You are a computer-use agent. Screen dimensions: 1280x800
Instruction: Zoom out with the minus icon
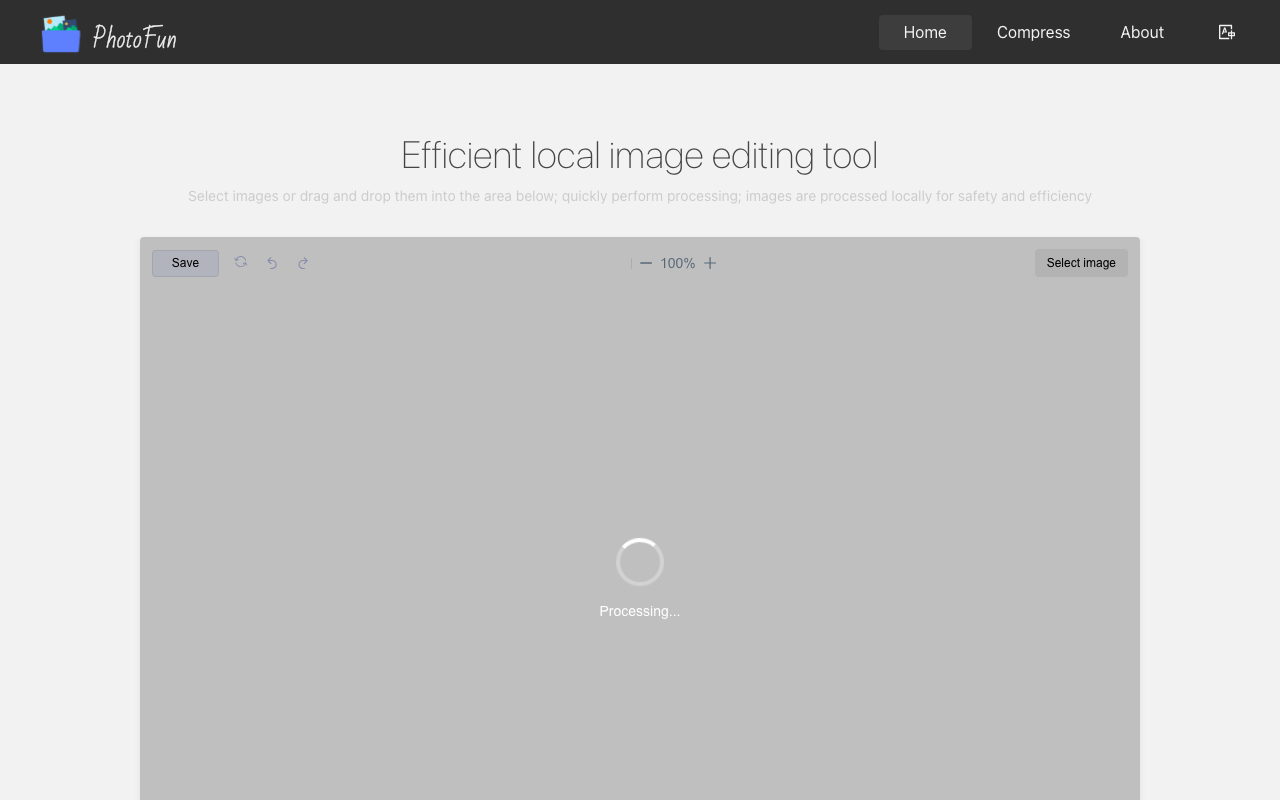click(646, 263)
